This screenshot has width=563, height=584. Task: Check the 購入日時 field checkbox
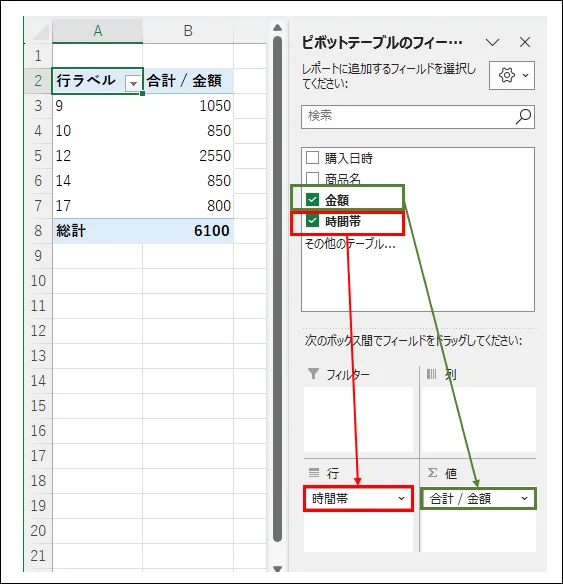(x=312, y=158)
